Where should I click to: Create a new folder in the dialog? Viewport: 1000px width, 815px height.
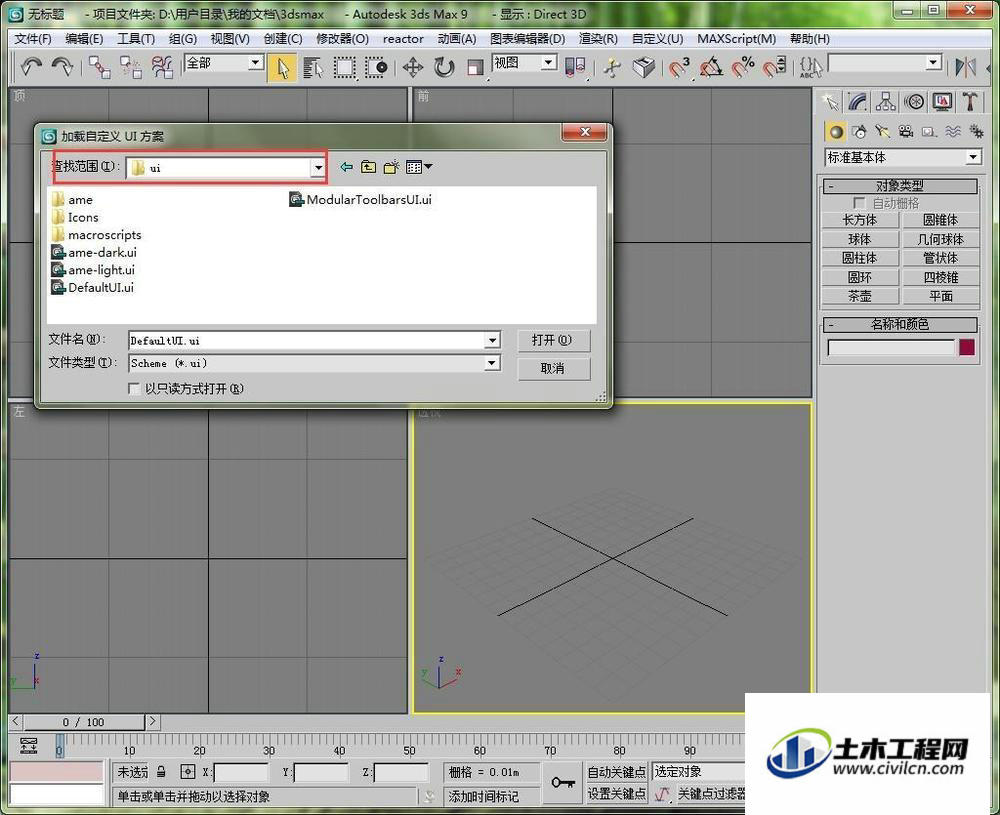pyautogui.click(x=391, y=167)
